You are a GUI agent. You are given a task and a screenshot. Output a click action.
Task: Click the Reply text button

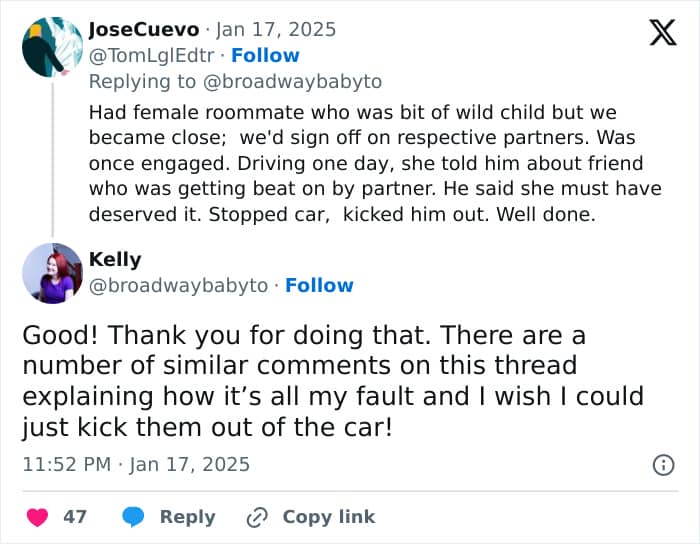point(188,517)
